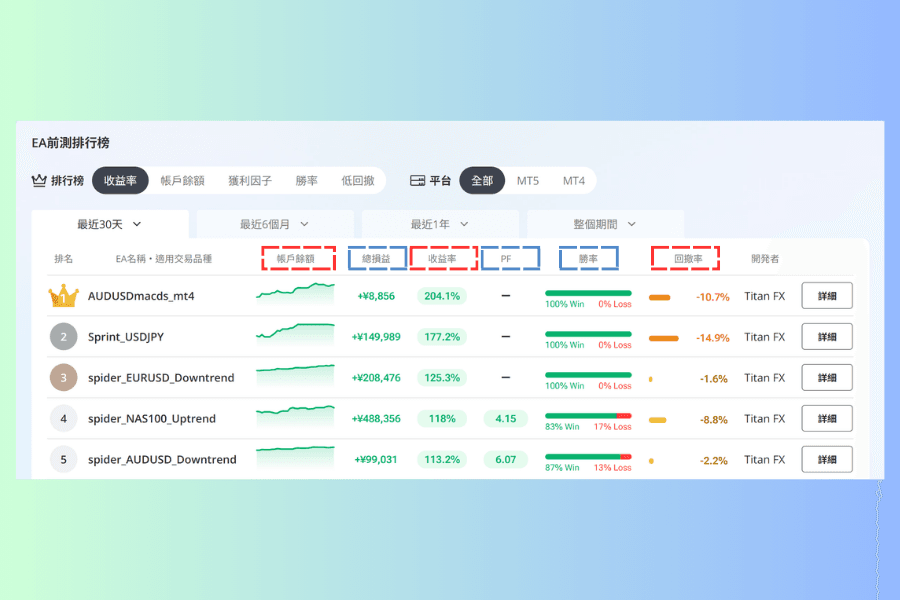Click the +¥208,476 profit value
This screenshot has height=600, width=900.
coord(376,378)
